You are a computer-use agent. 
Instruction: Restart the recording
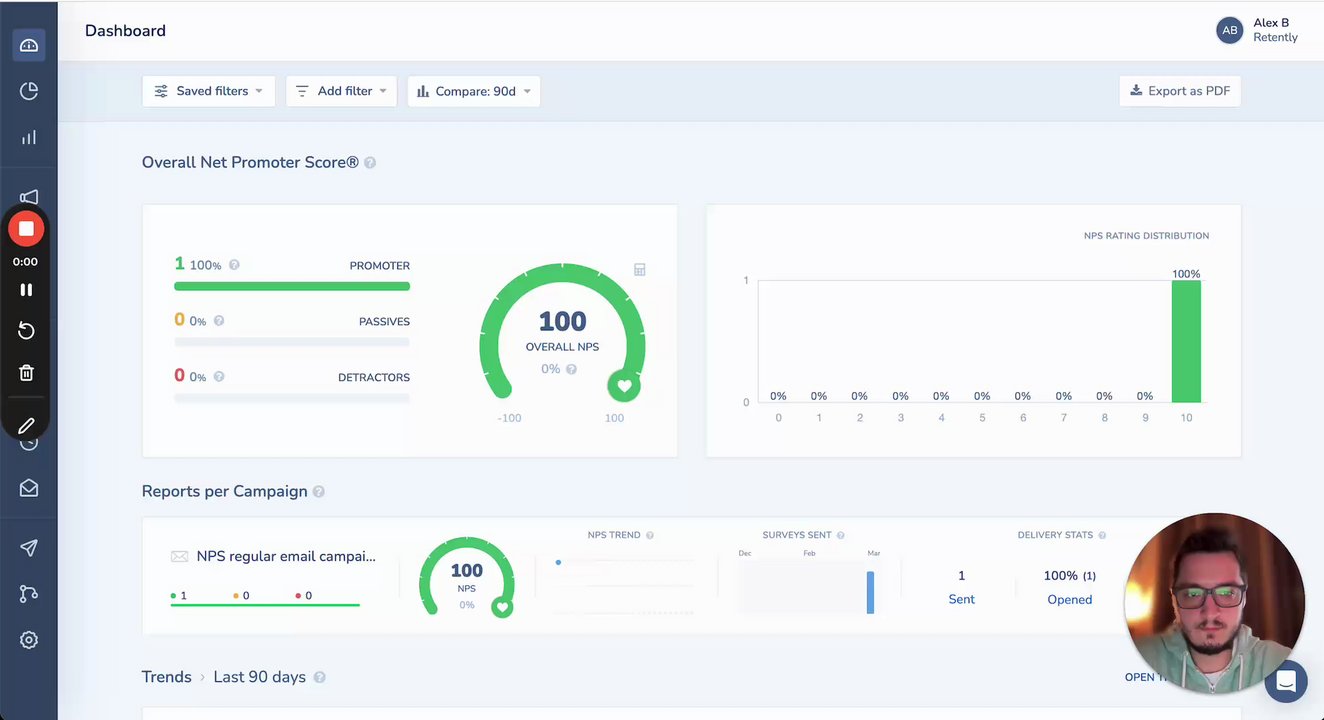click(x=26, y=331)
